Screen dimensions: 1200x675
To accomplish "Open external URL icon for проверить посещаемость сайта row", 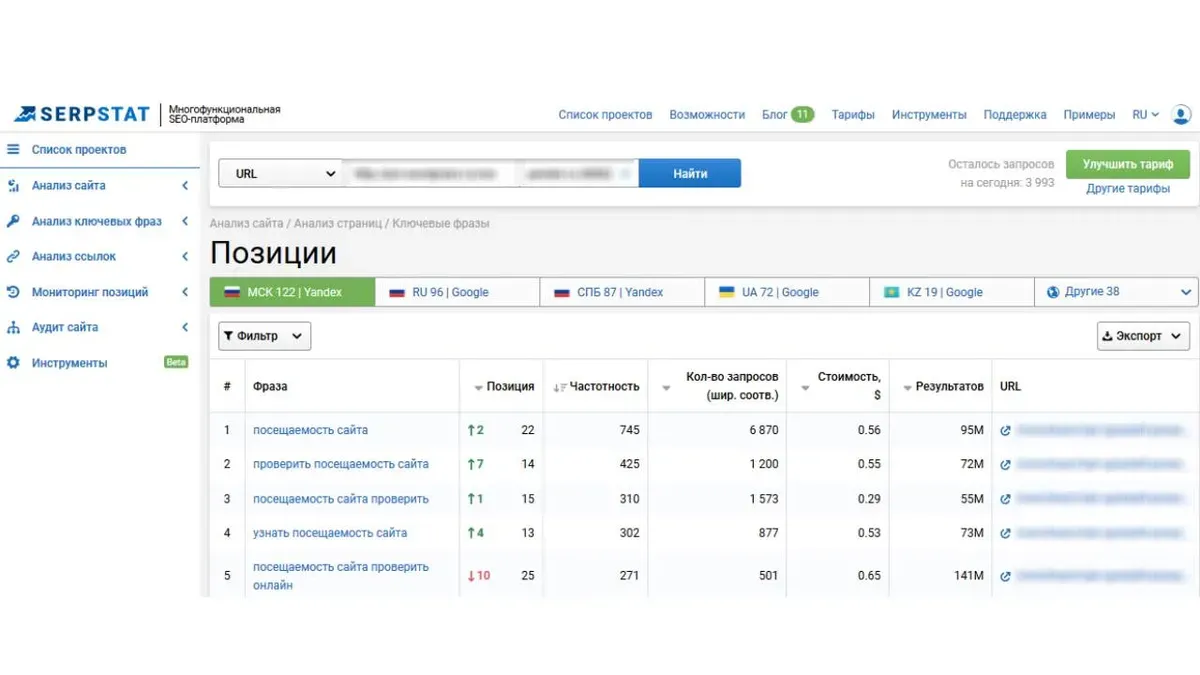I will pos(1006,464).
